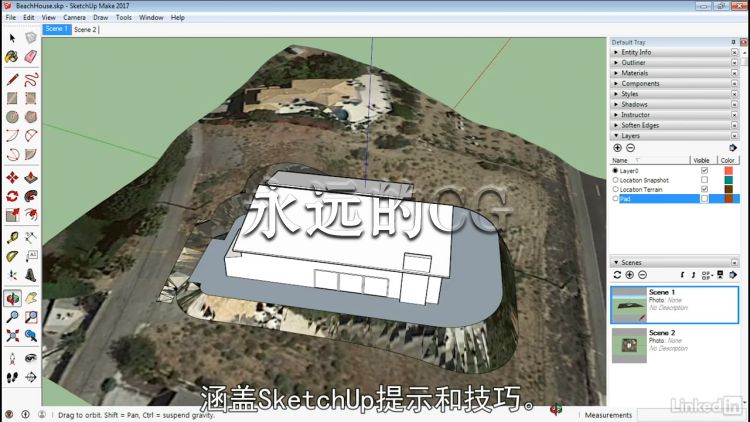750x422 pixels.
Task: Activate the Pan hand tool
Action: [31, 298]
